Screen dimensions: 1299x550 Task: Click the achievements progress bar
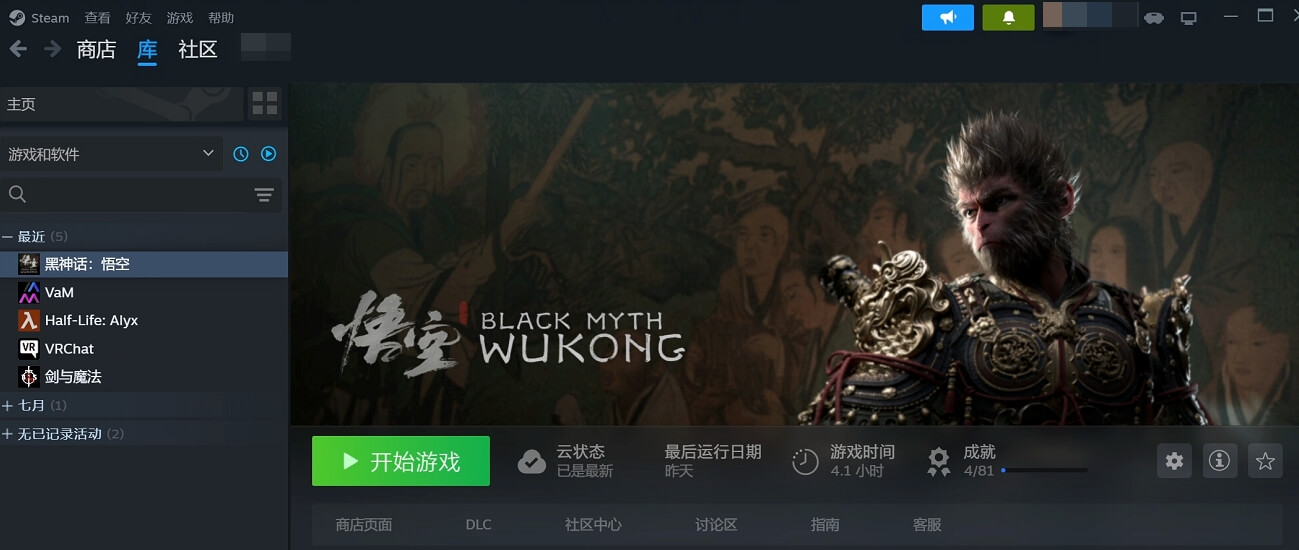click(1044, 470)
